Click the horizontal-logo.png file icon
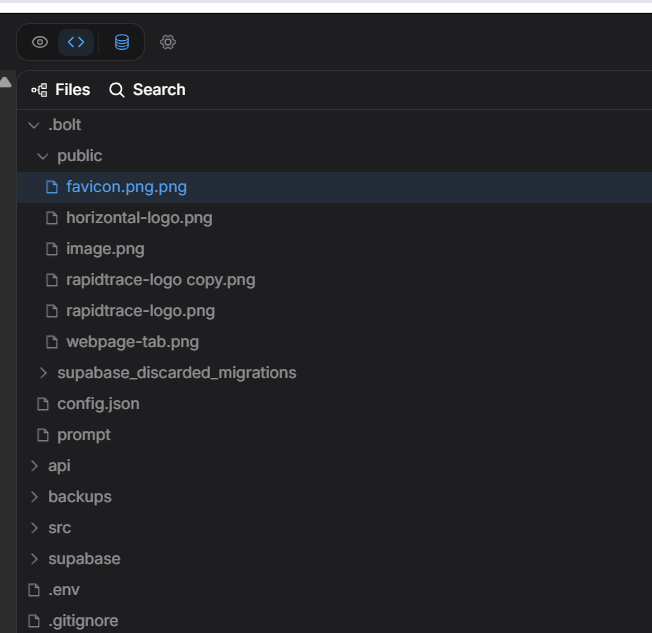 52,218
